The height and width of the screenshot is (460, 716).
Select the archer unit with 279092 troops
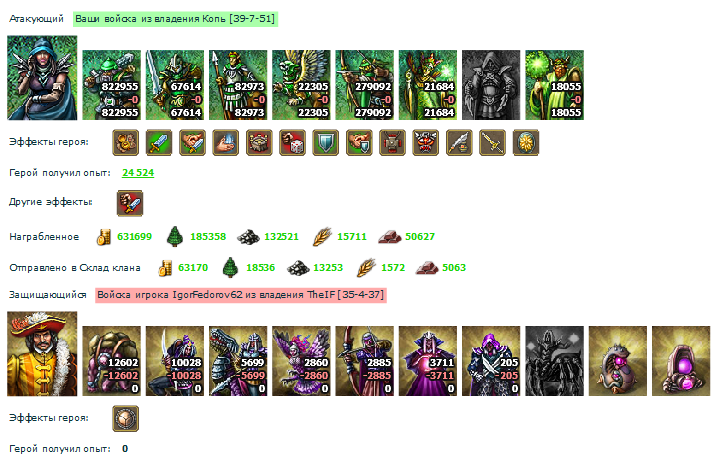coord(364,85)
